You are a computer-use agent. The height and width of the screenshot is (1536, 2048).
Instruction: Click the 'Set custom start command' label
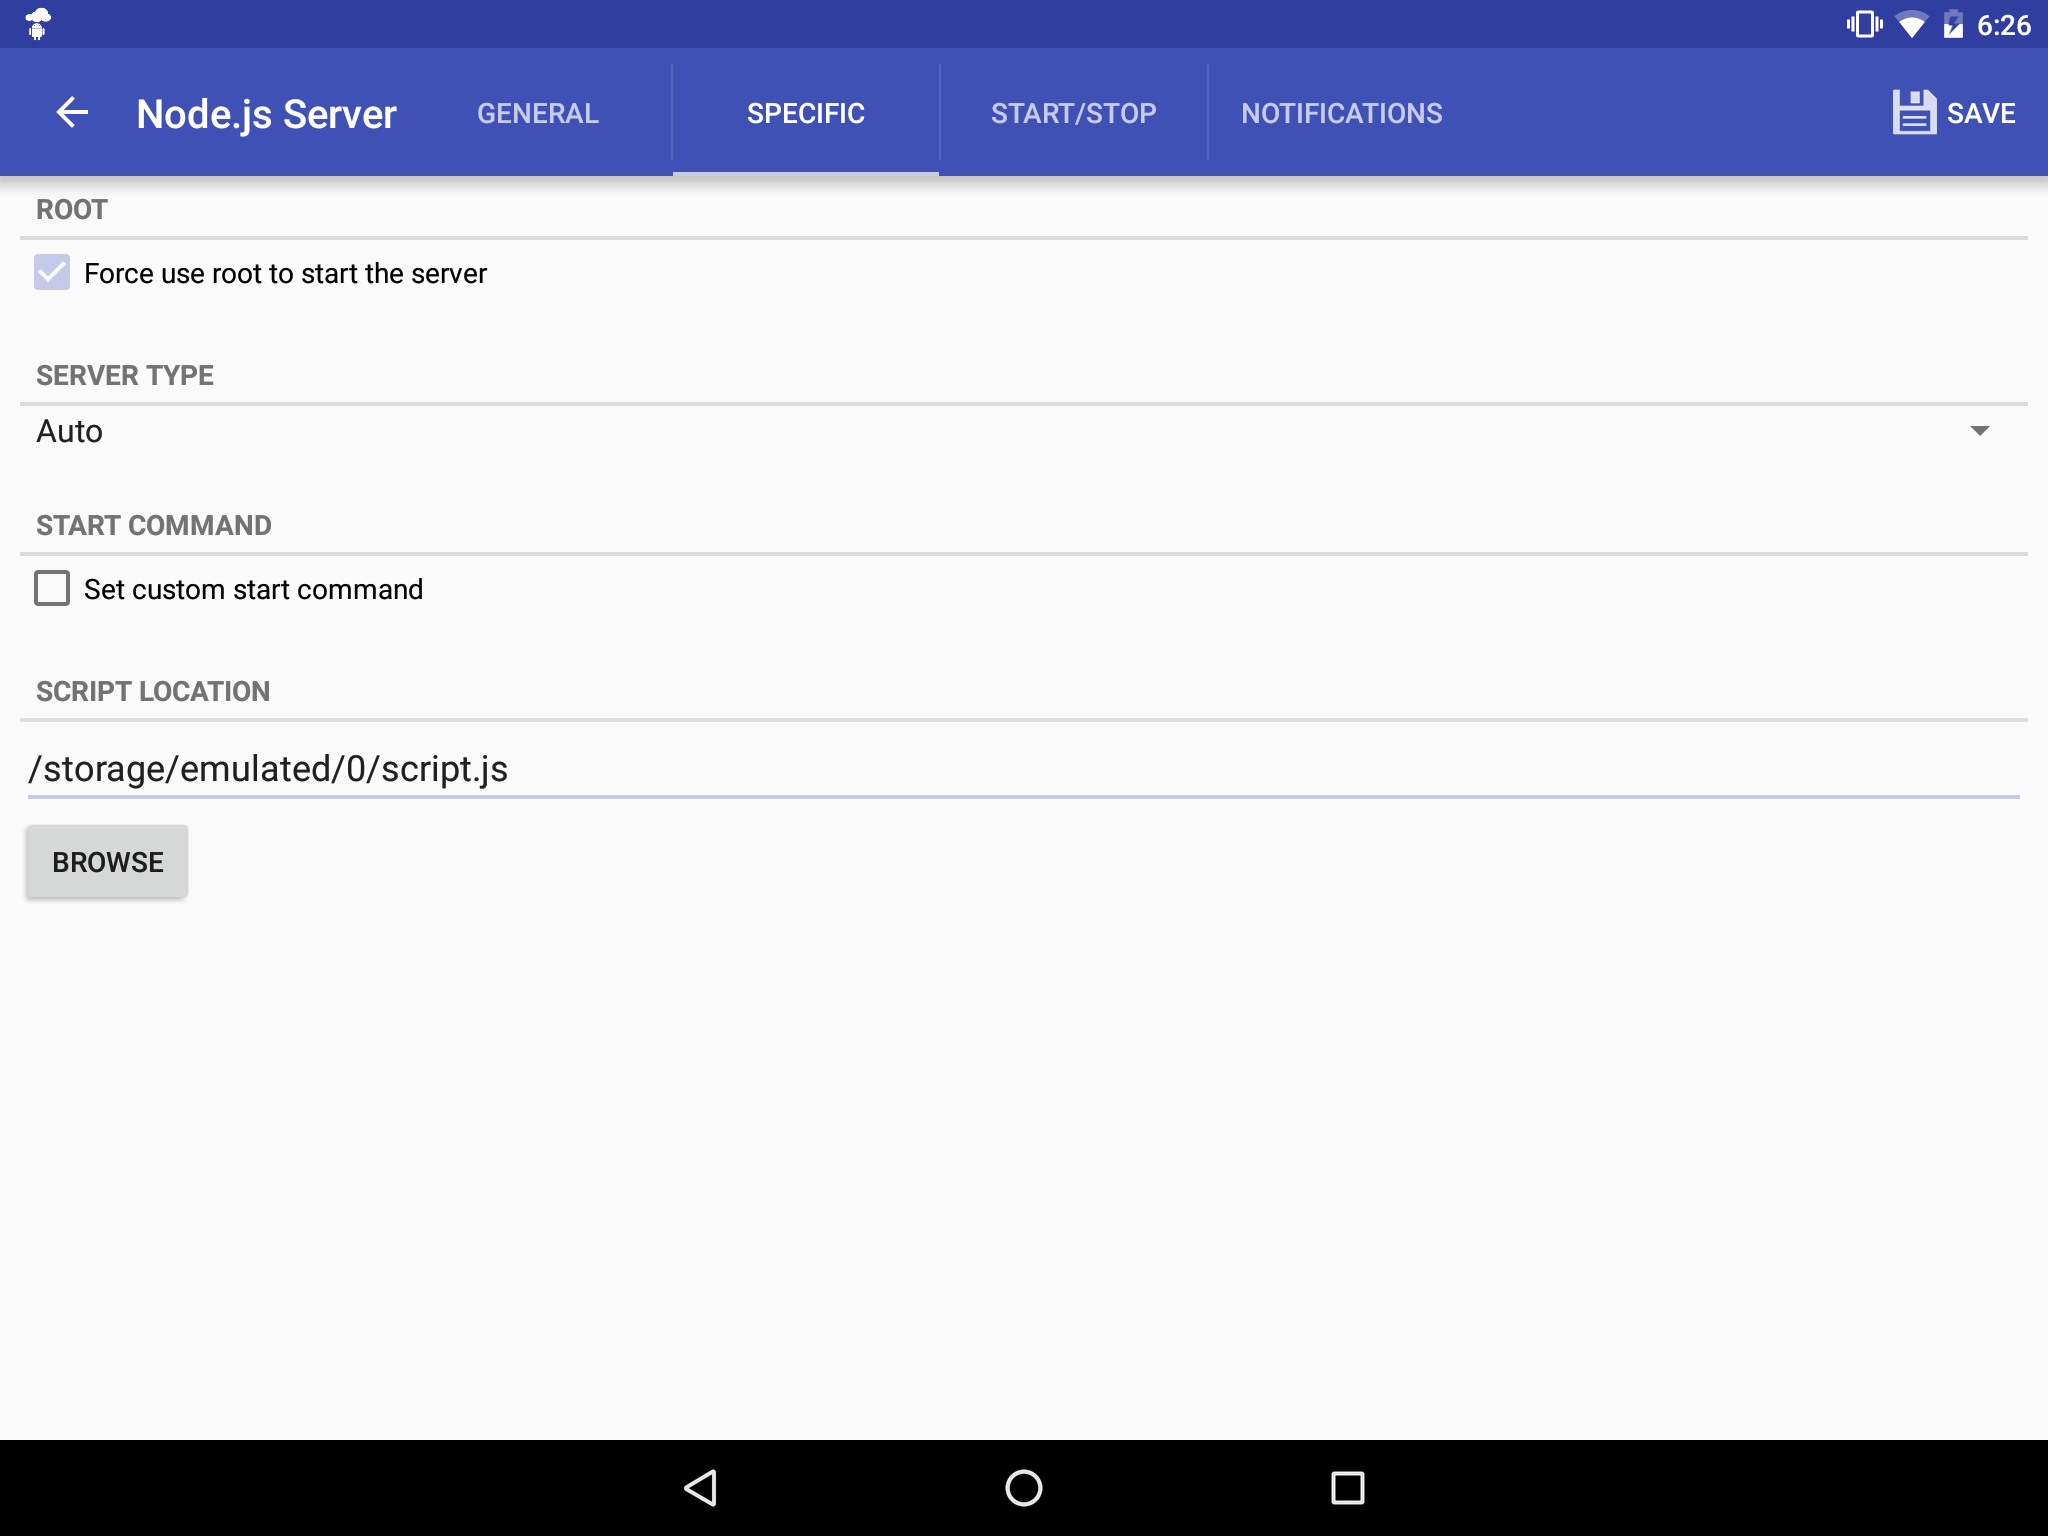click(x=253, y=589)
